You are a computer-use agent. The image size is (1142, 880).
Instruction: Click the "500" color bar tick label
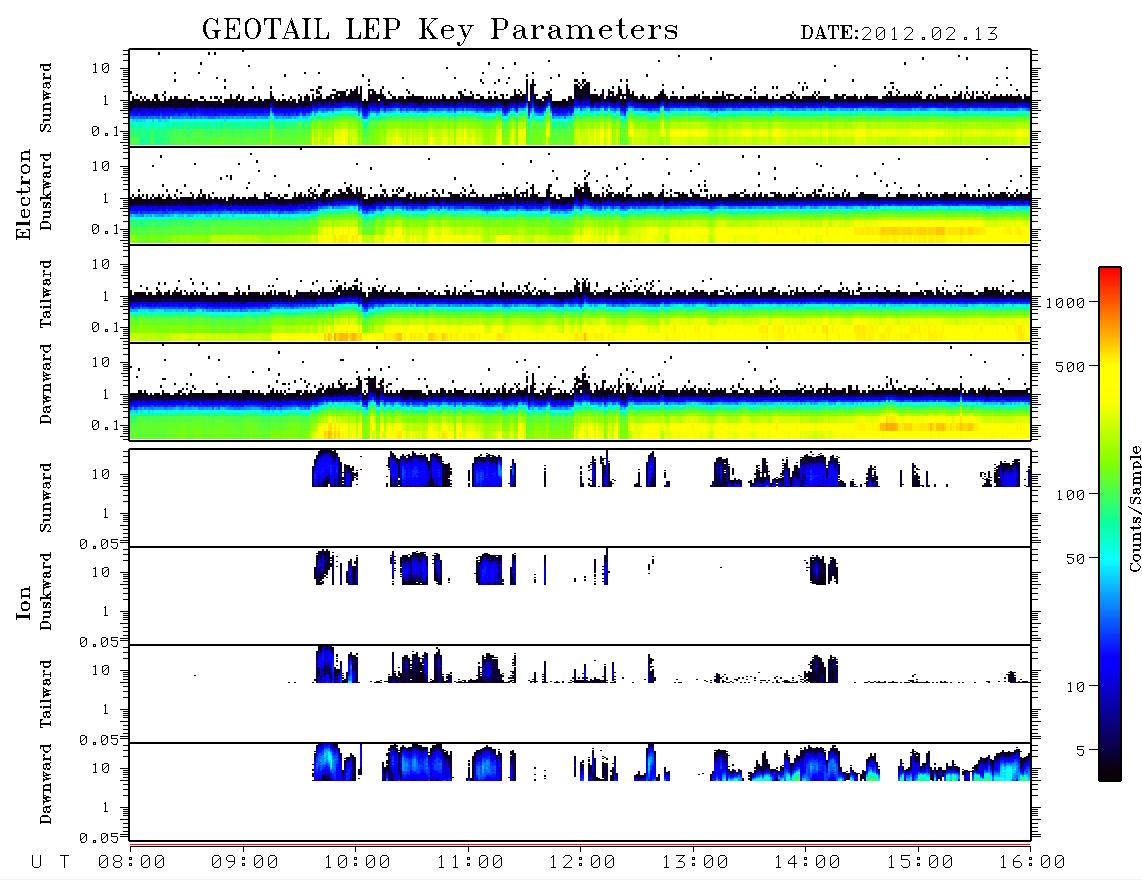pyautogui.click(x=1070, y=366)
